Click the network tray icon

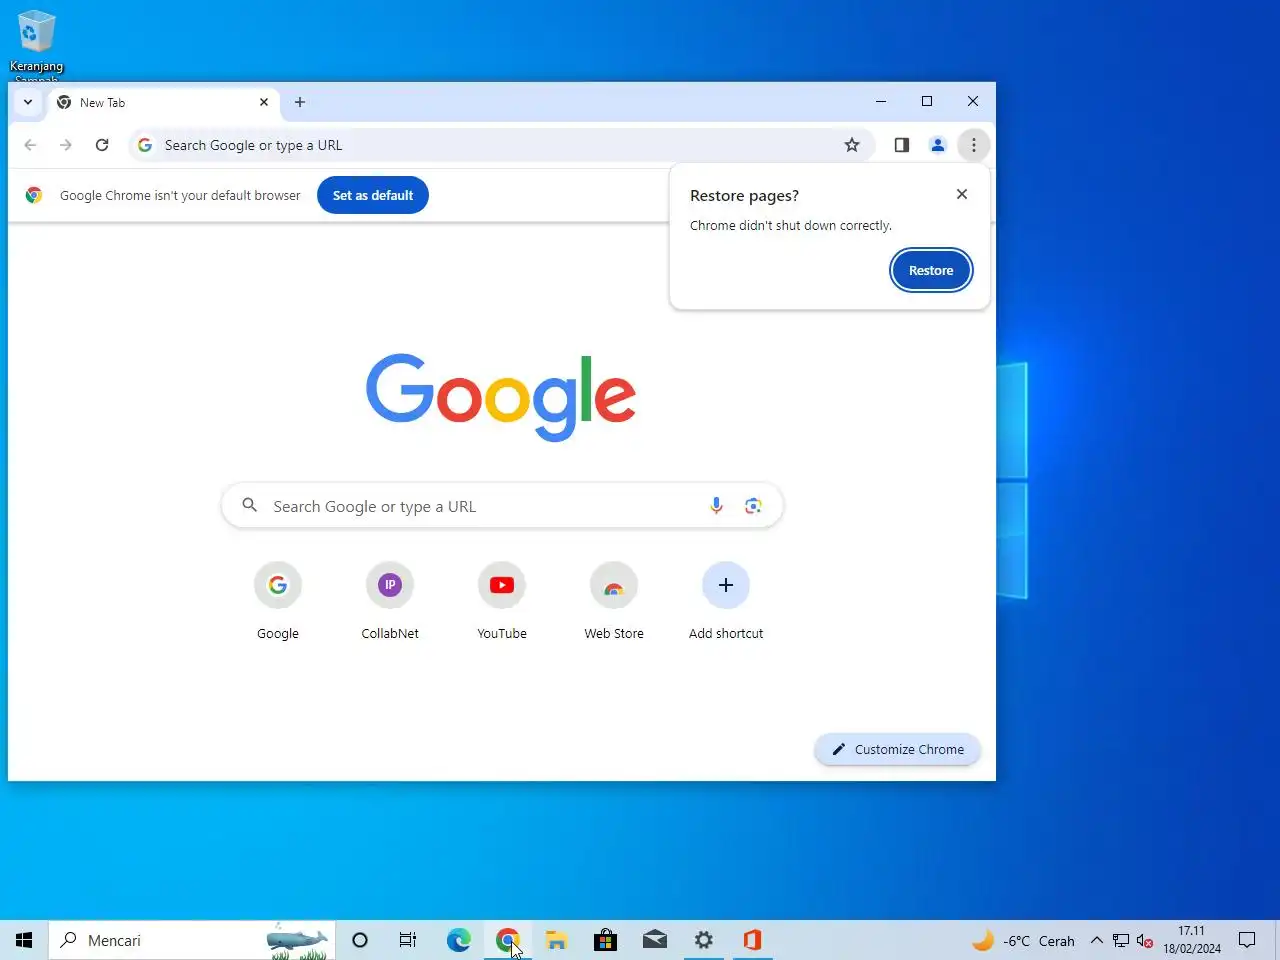1121,941
